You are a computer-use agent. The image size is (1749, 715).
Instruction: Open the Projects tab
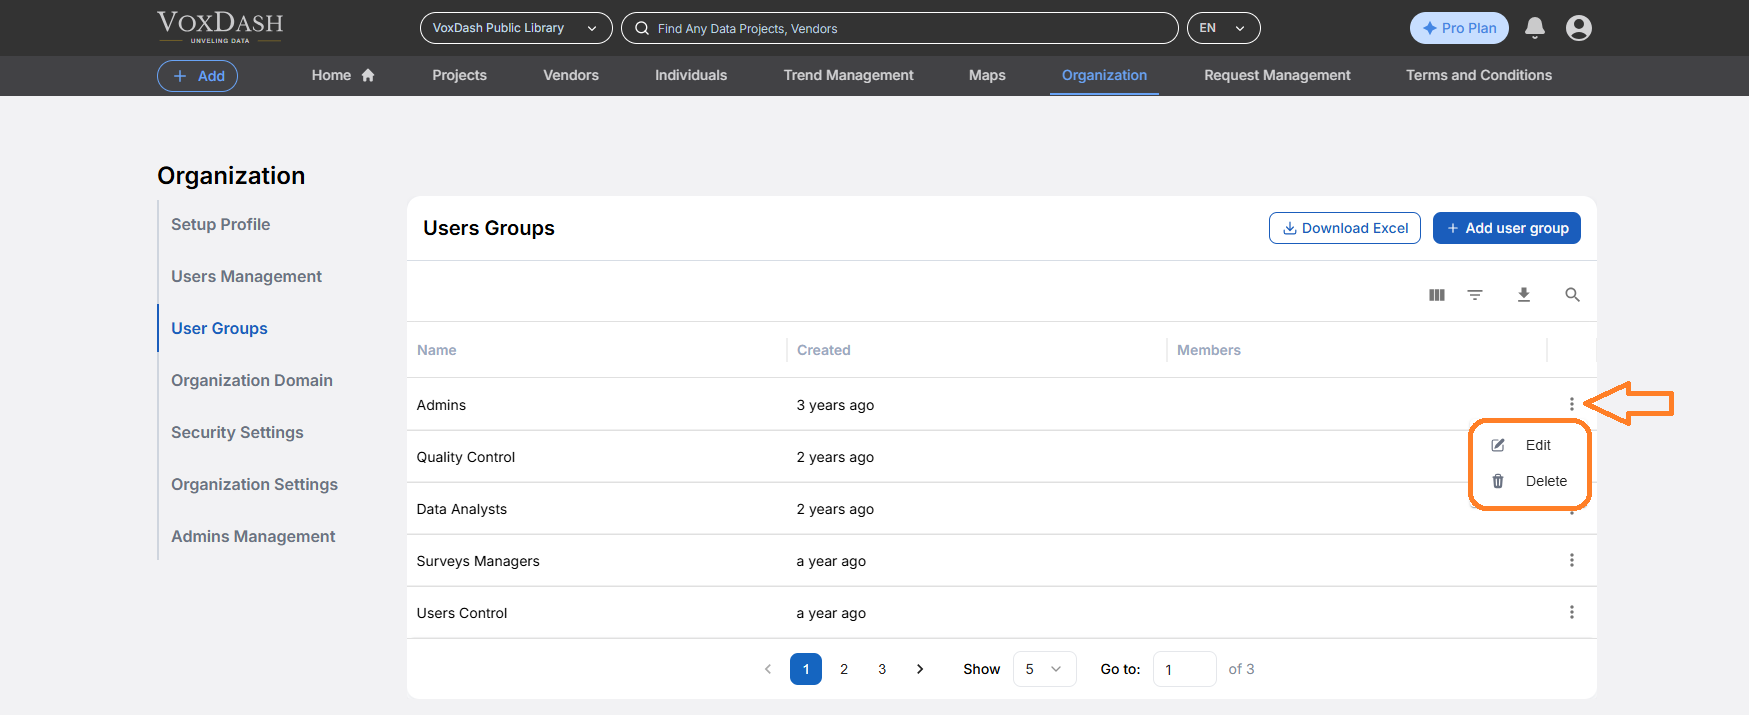459,75
